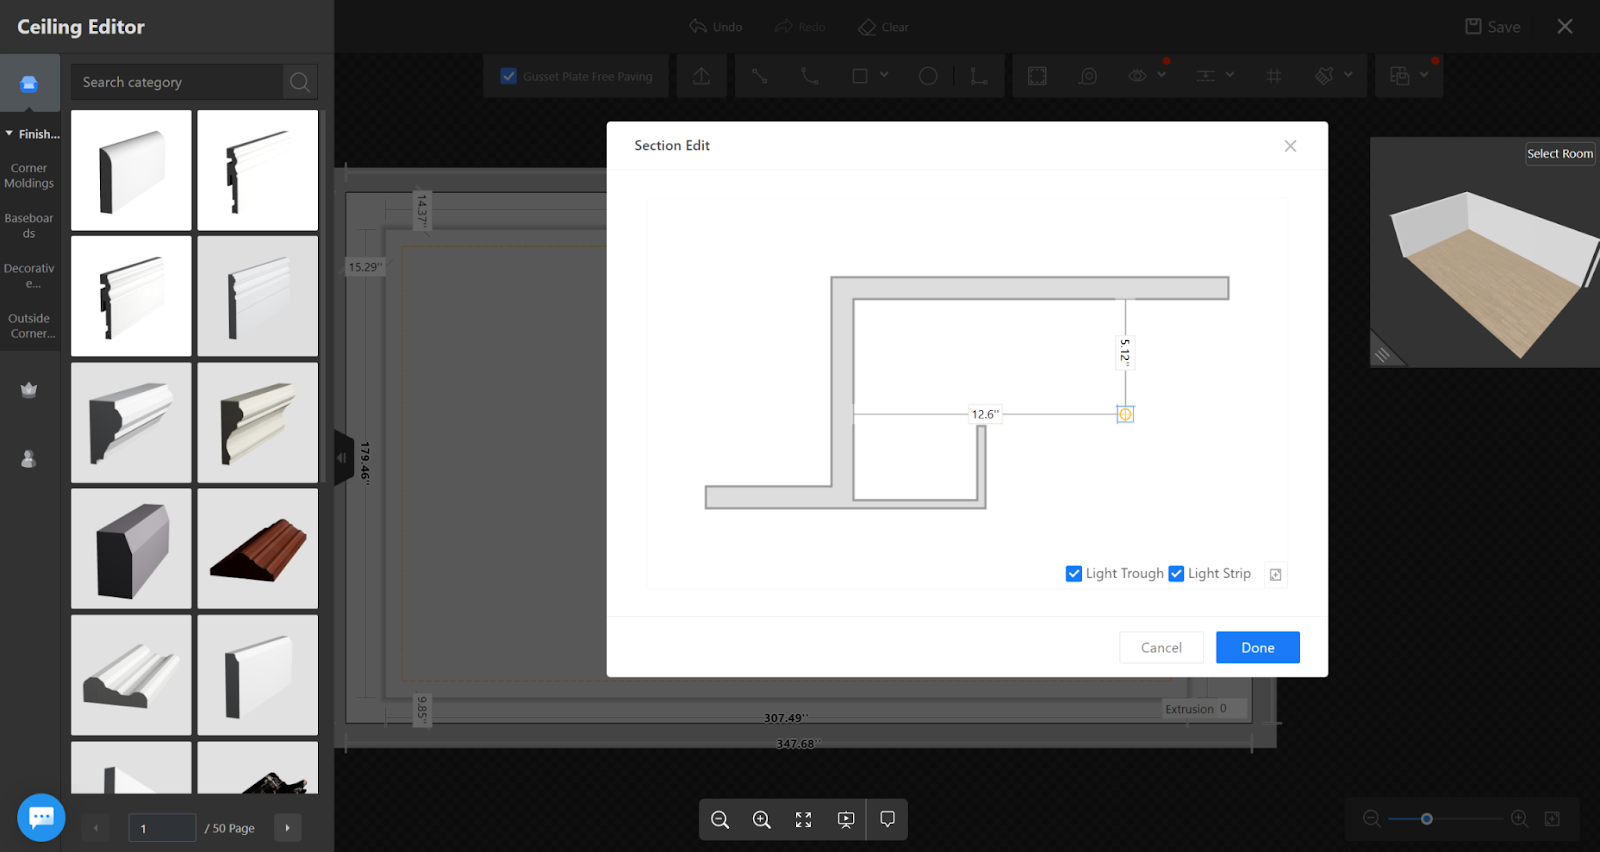Viewport: 1600px width, 852px height.
Task: Uncheck the Light Trough checkbox
Action: coord(1074,574)
